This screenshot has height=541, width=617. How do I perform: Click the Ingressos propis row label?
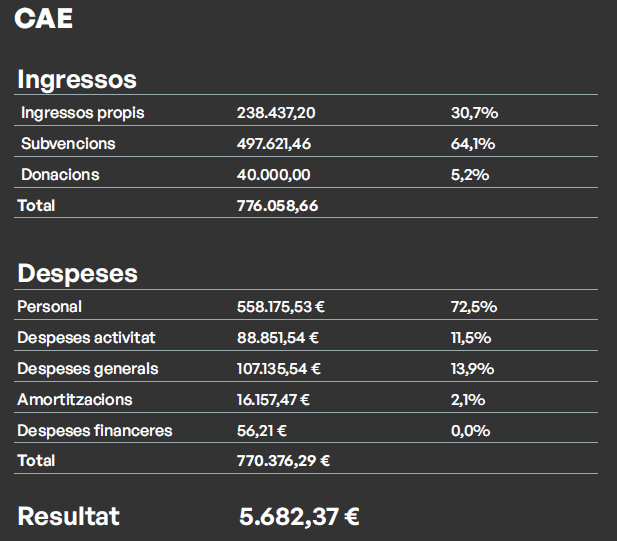(x=82, y=113)
